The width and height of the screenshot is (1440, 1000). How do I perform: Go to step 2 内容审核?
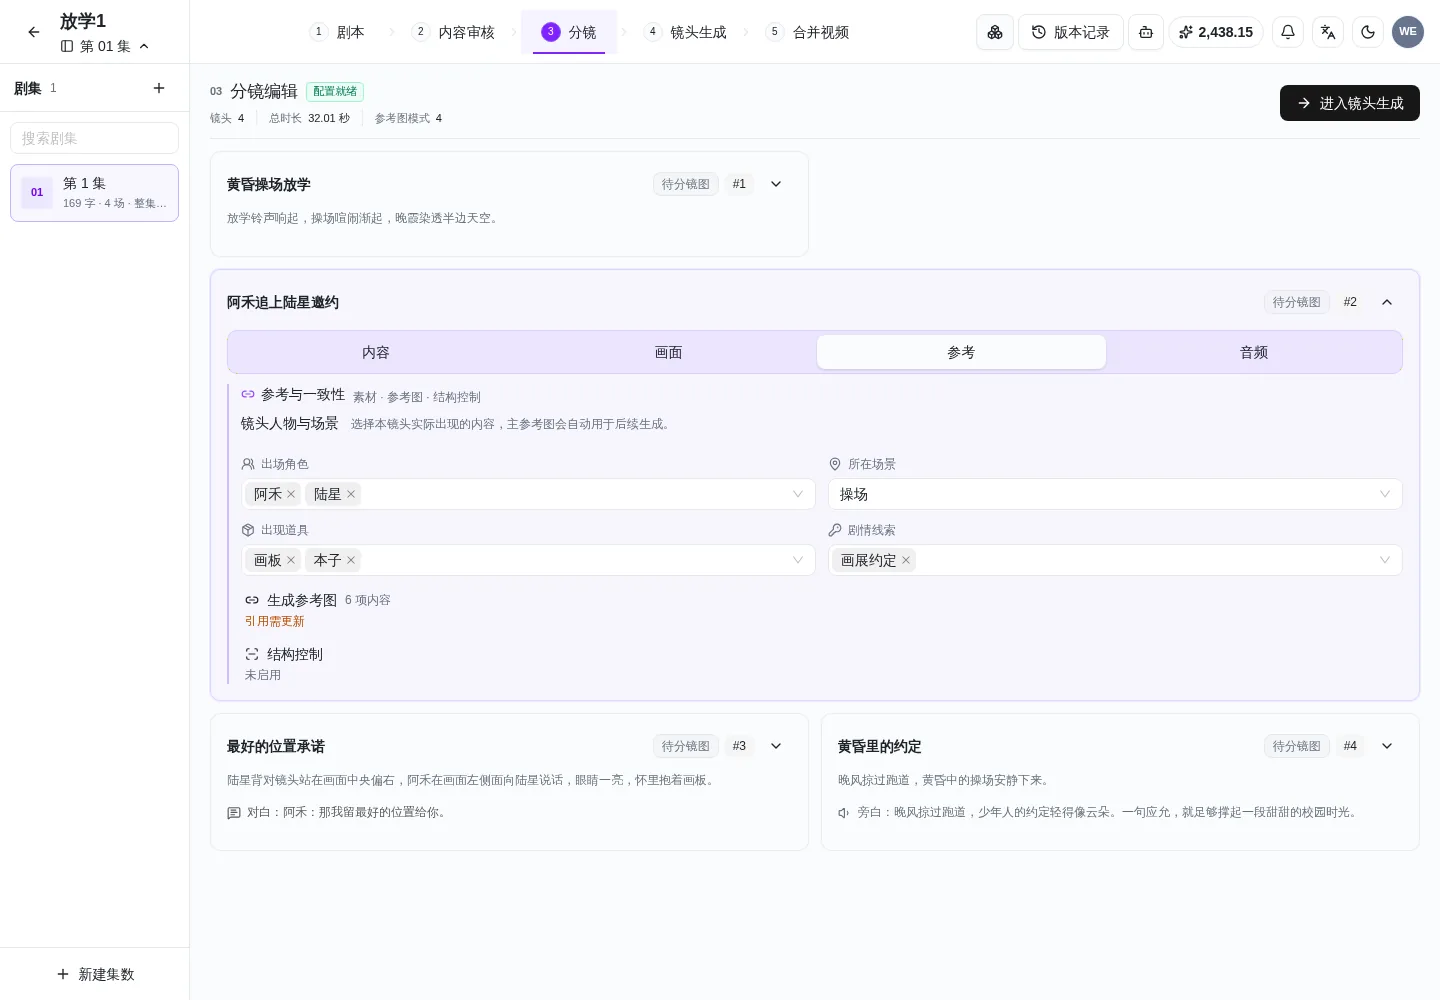[x=454, y=32]
